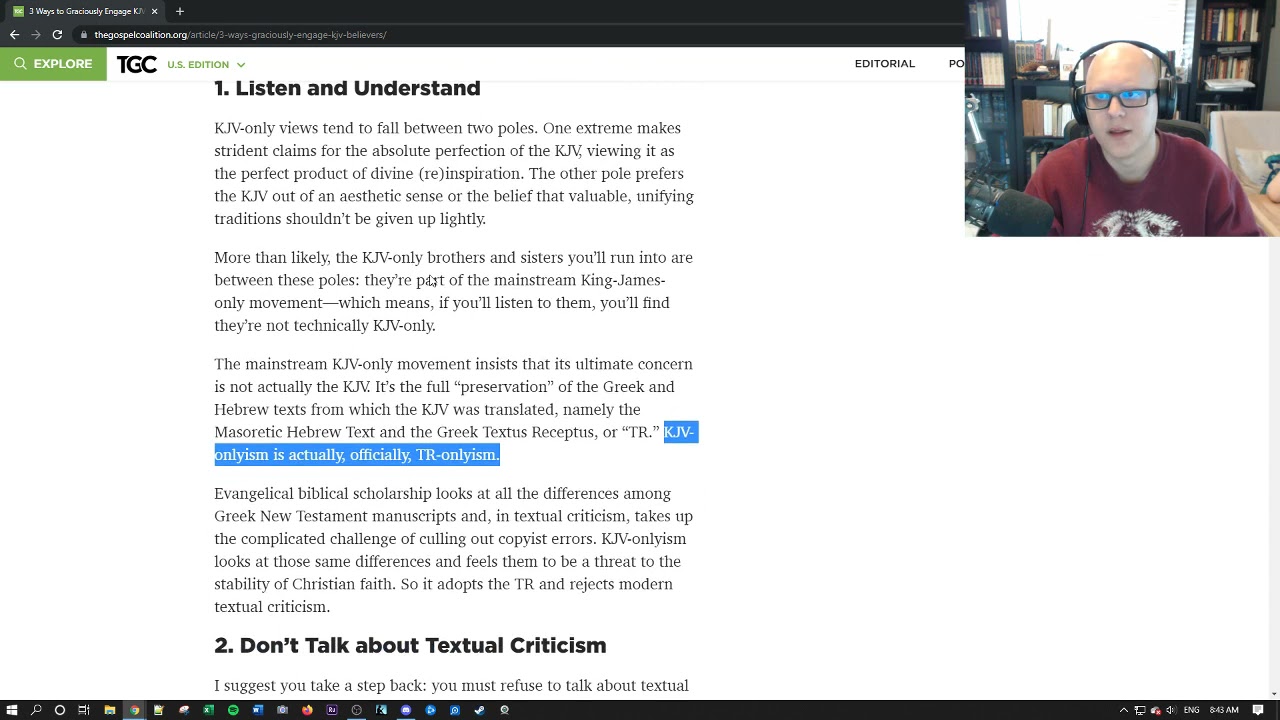Open the last taskbar app icon after Steam
This screenshot has height=720, width=1280.
pos(505,710)
